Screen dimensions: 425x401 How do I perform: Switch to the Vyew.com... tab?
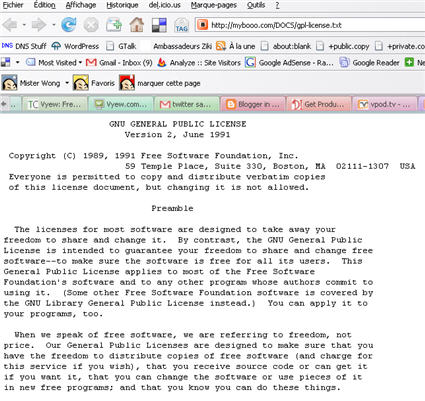point(121,104)
